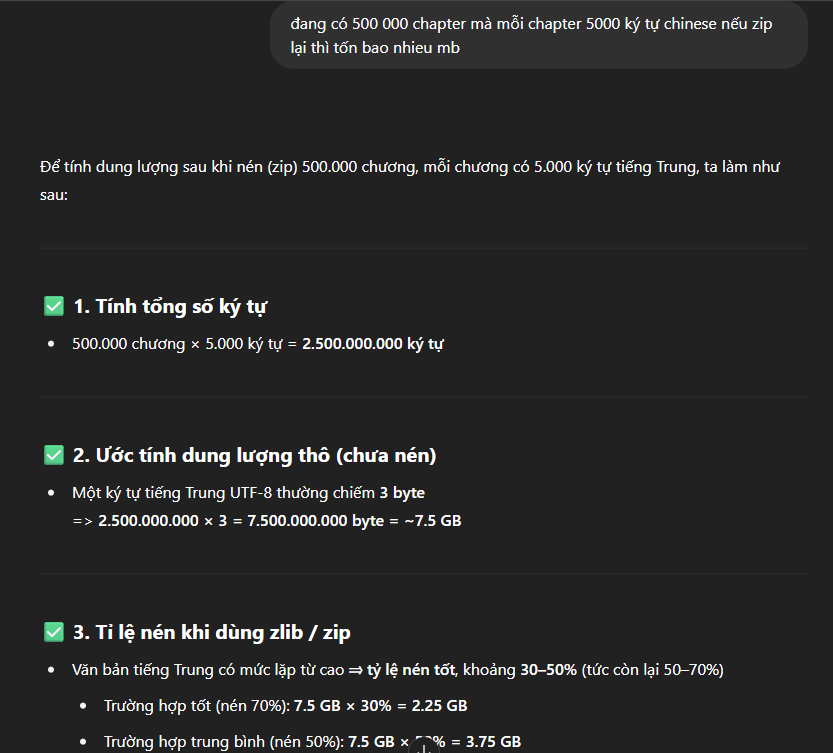Screen dimensions: 833x753
Task: Click the bold 30–50% figure
Action: pos(548,670)
